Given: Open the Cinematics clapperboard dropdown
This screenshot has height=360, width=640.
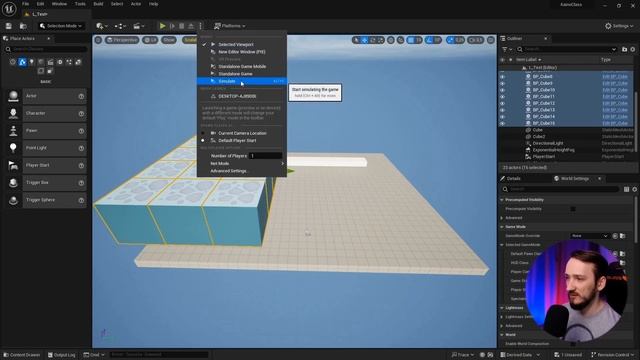Looking at the screenshot, I should pos(139,26).
